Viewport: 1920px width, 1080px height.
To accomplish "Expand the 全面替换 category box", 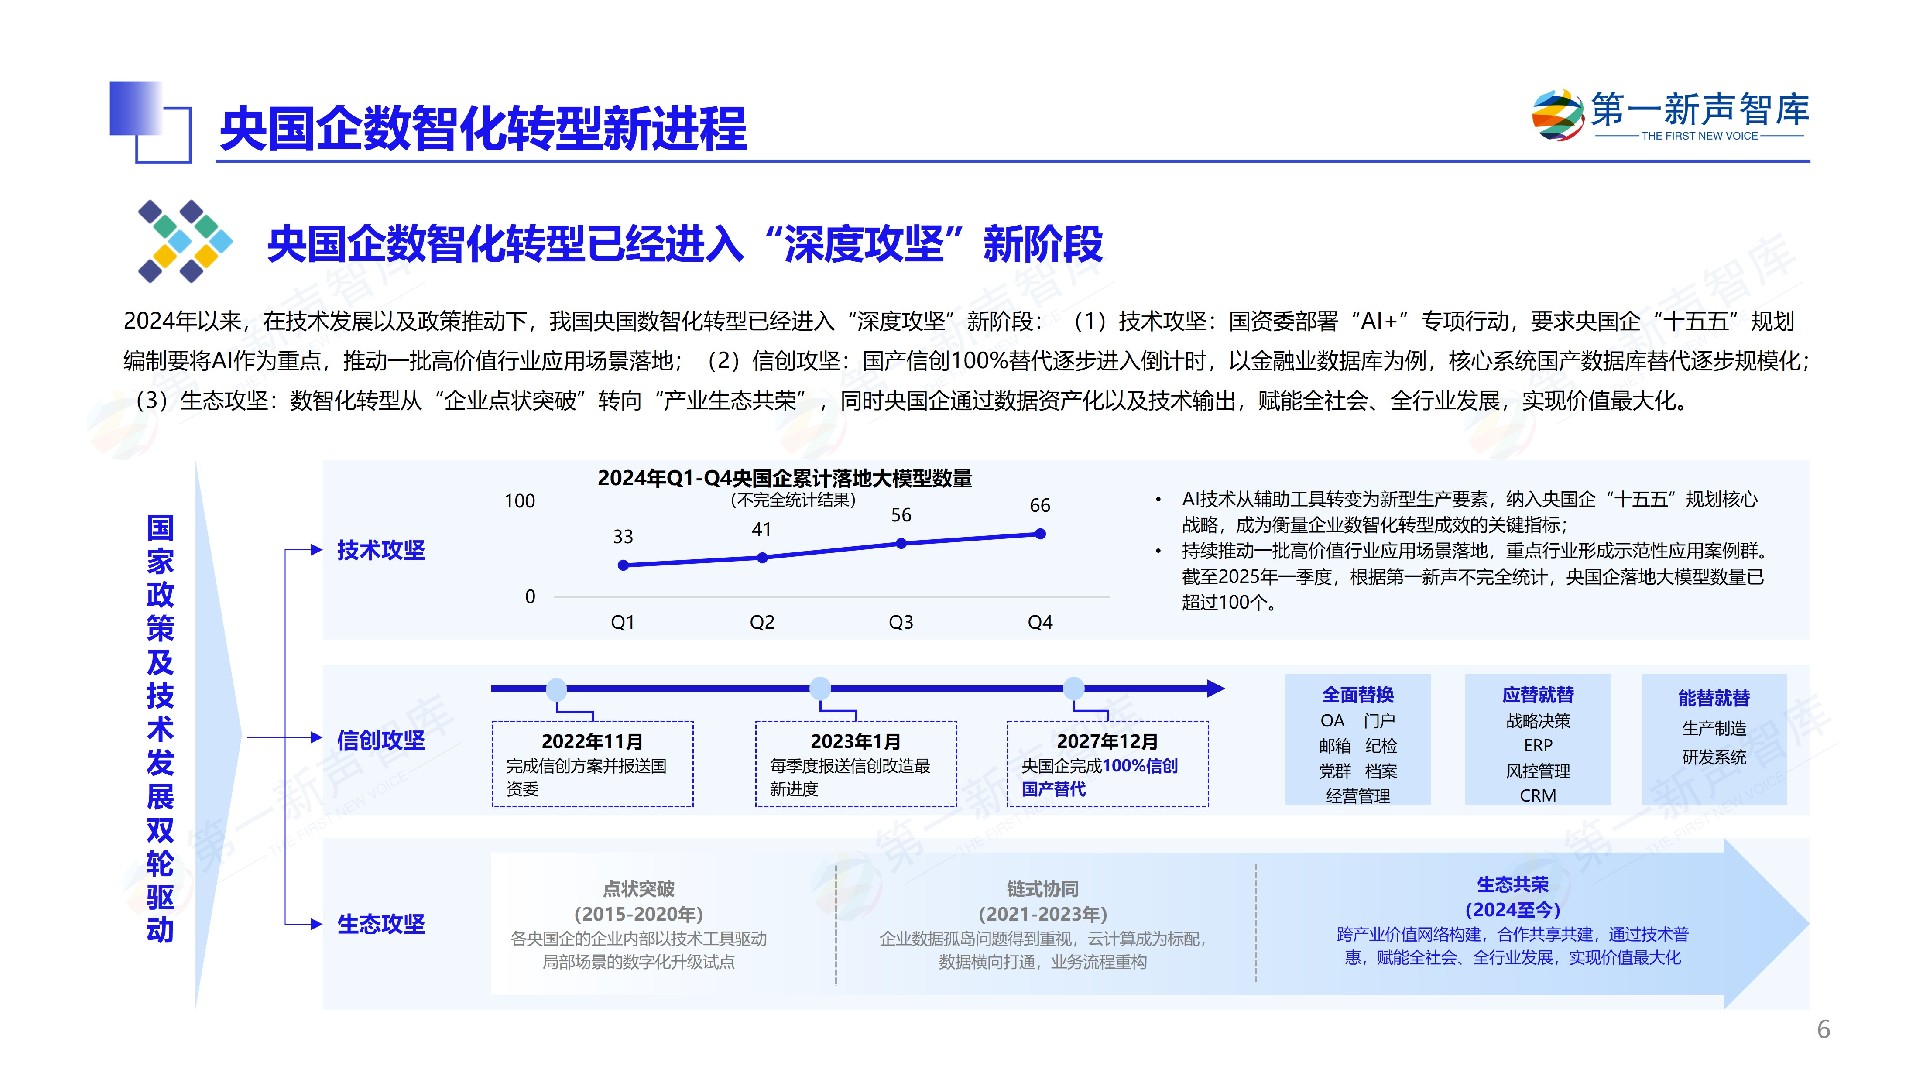I will tap(1360, 740).
